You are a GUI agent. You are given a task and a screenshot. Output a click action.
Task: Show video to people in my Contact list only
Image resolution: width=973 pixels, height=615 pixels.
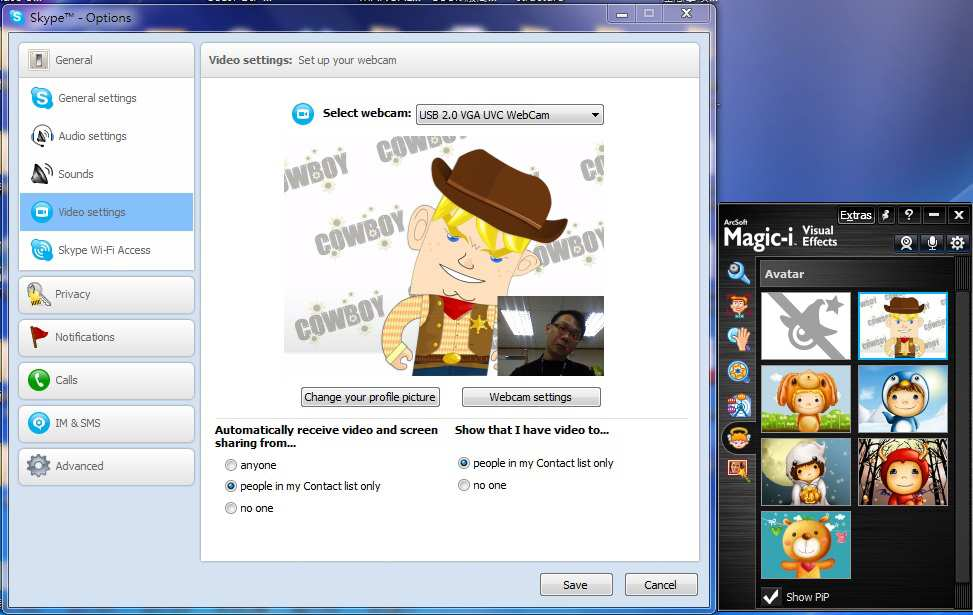tap(464, 463)
